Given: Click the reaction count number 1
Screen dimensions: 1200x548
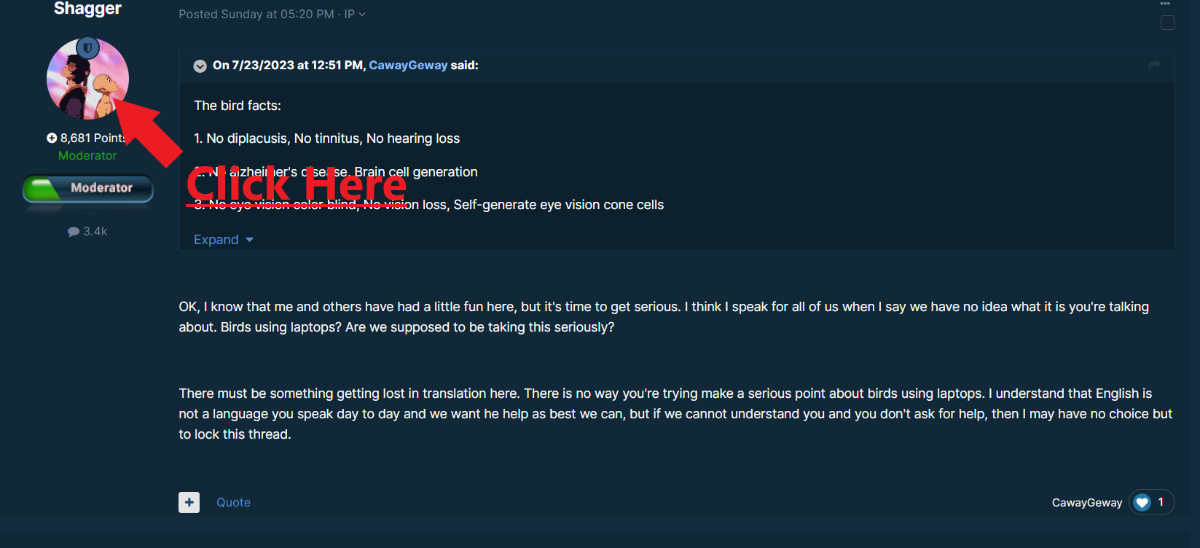Looking at the screenshot, I should pos(1161,503).
